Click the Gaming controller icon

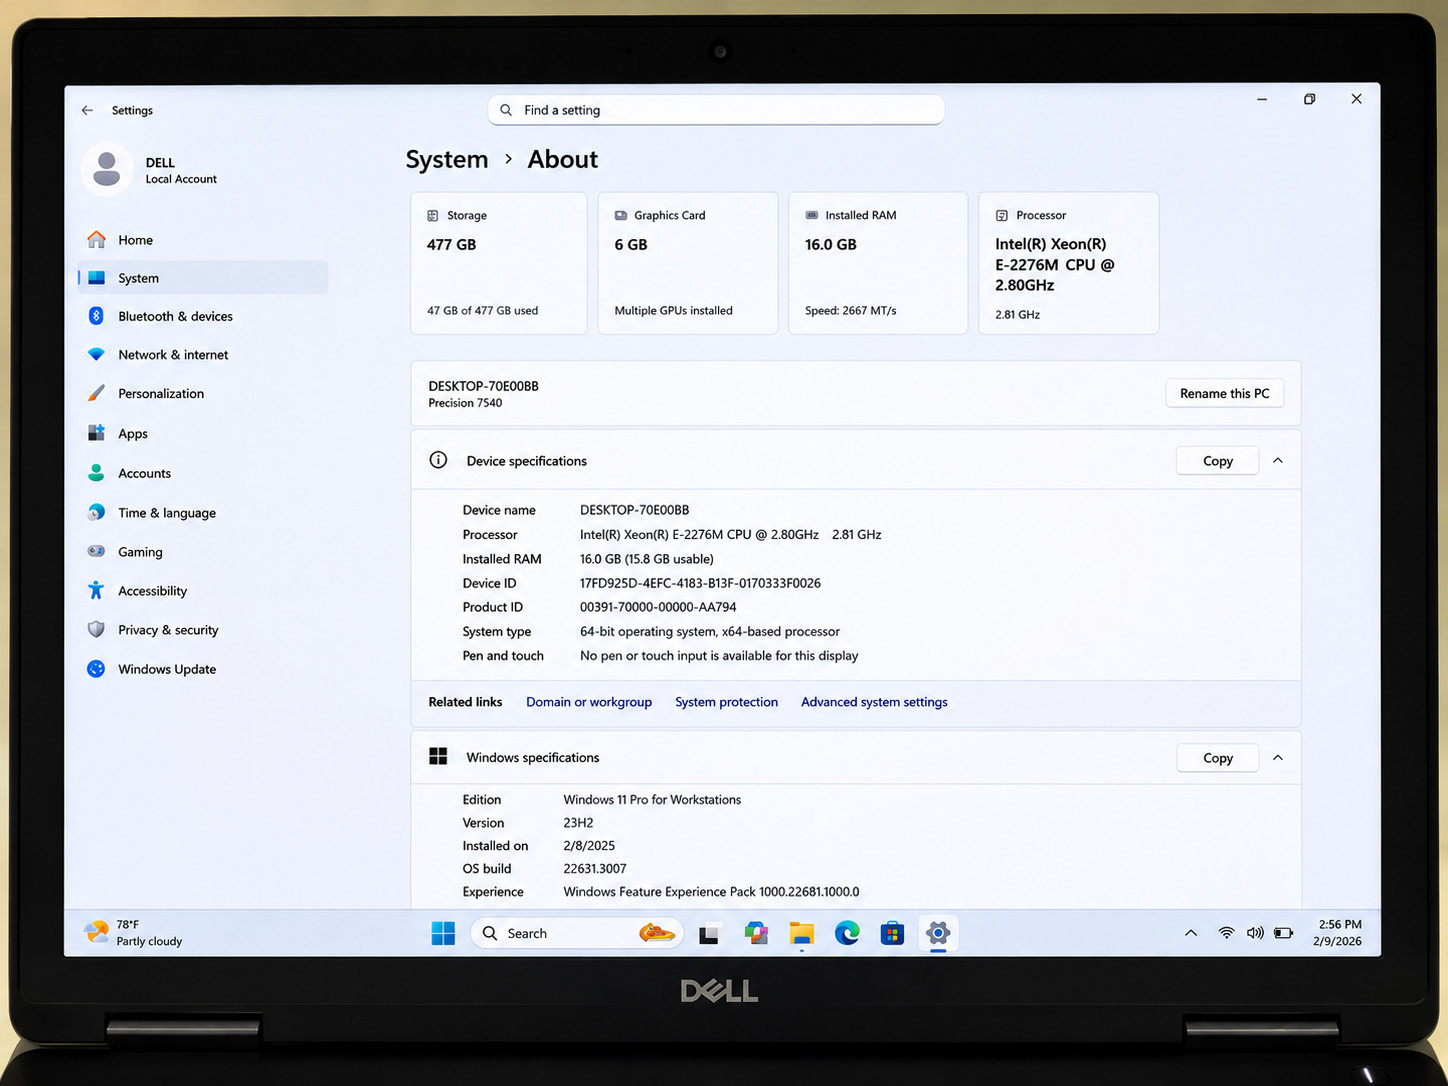(96, 551)
